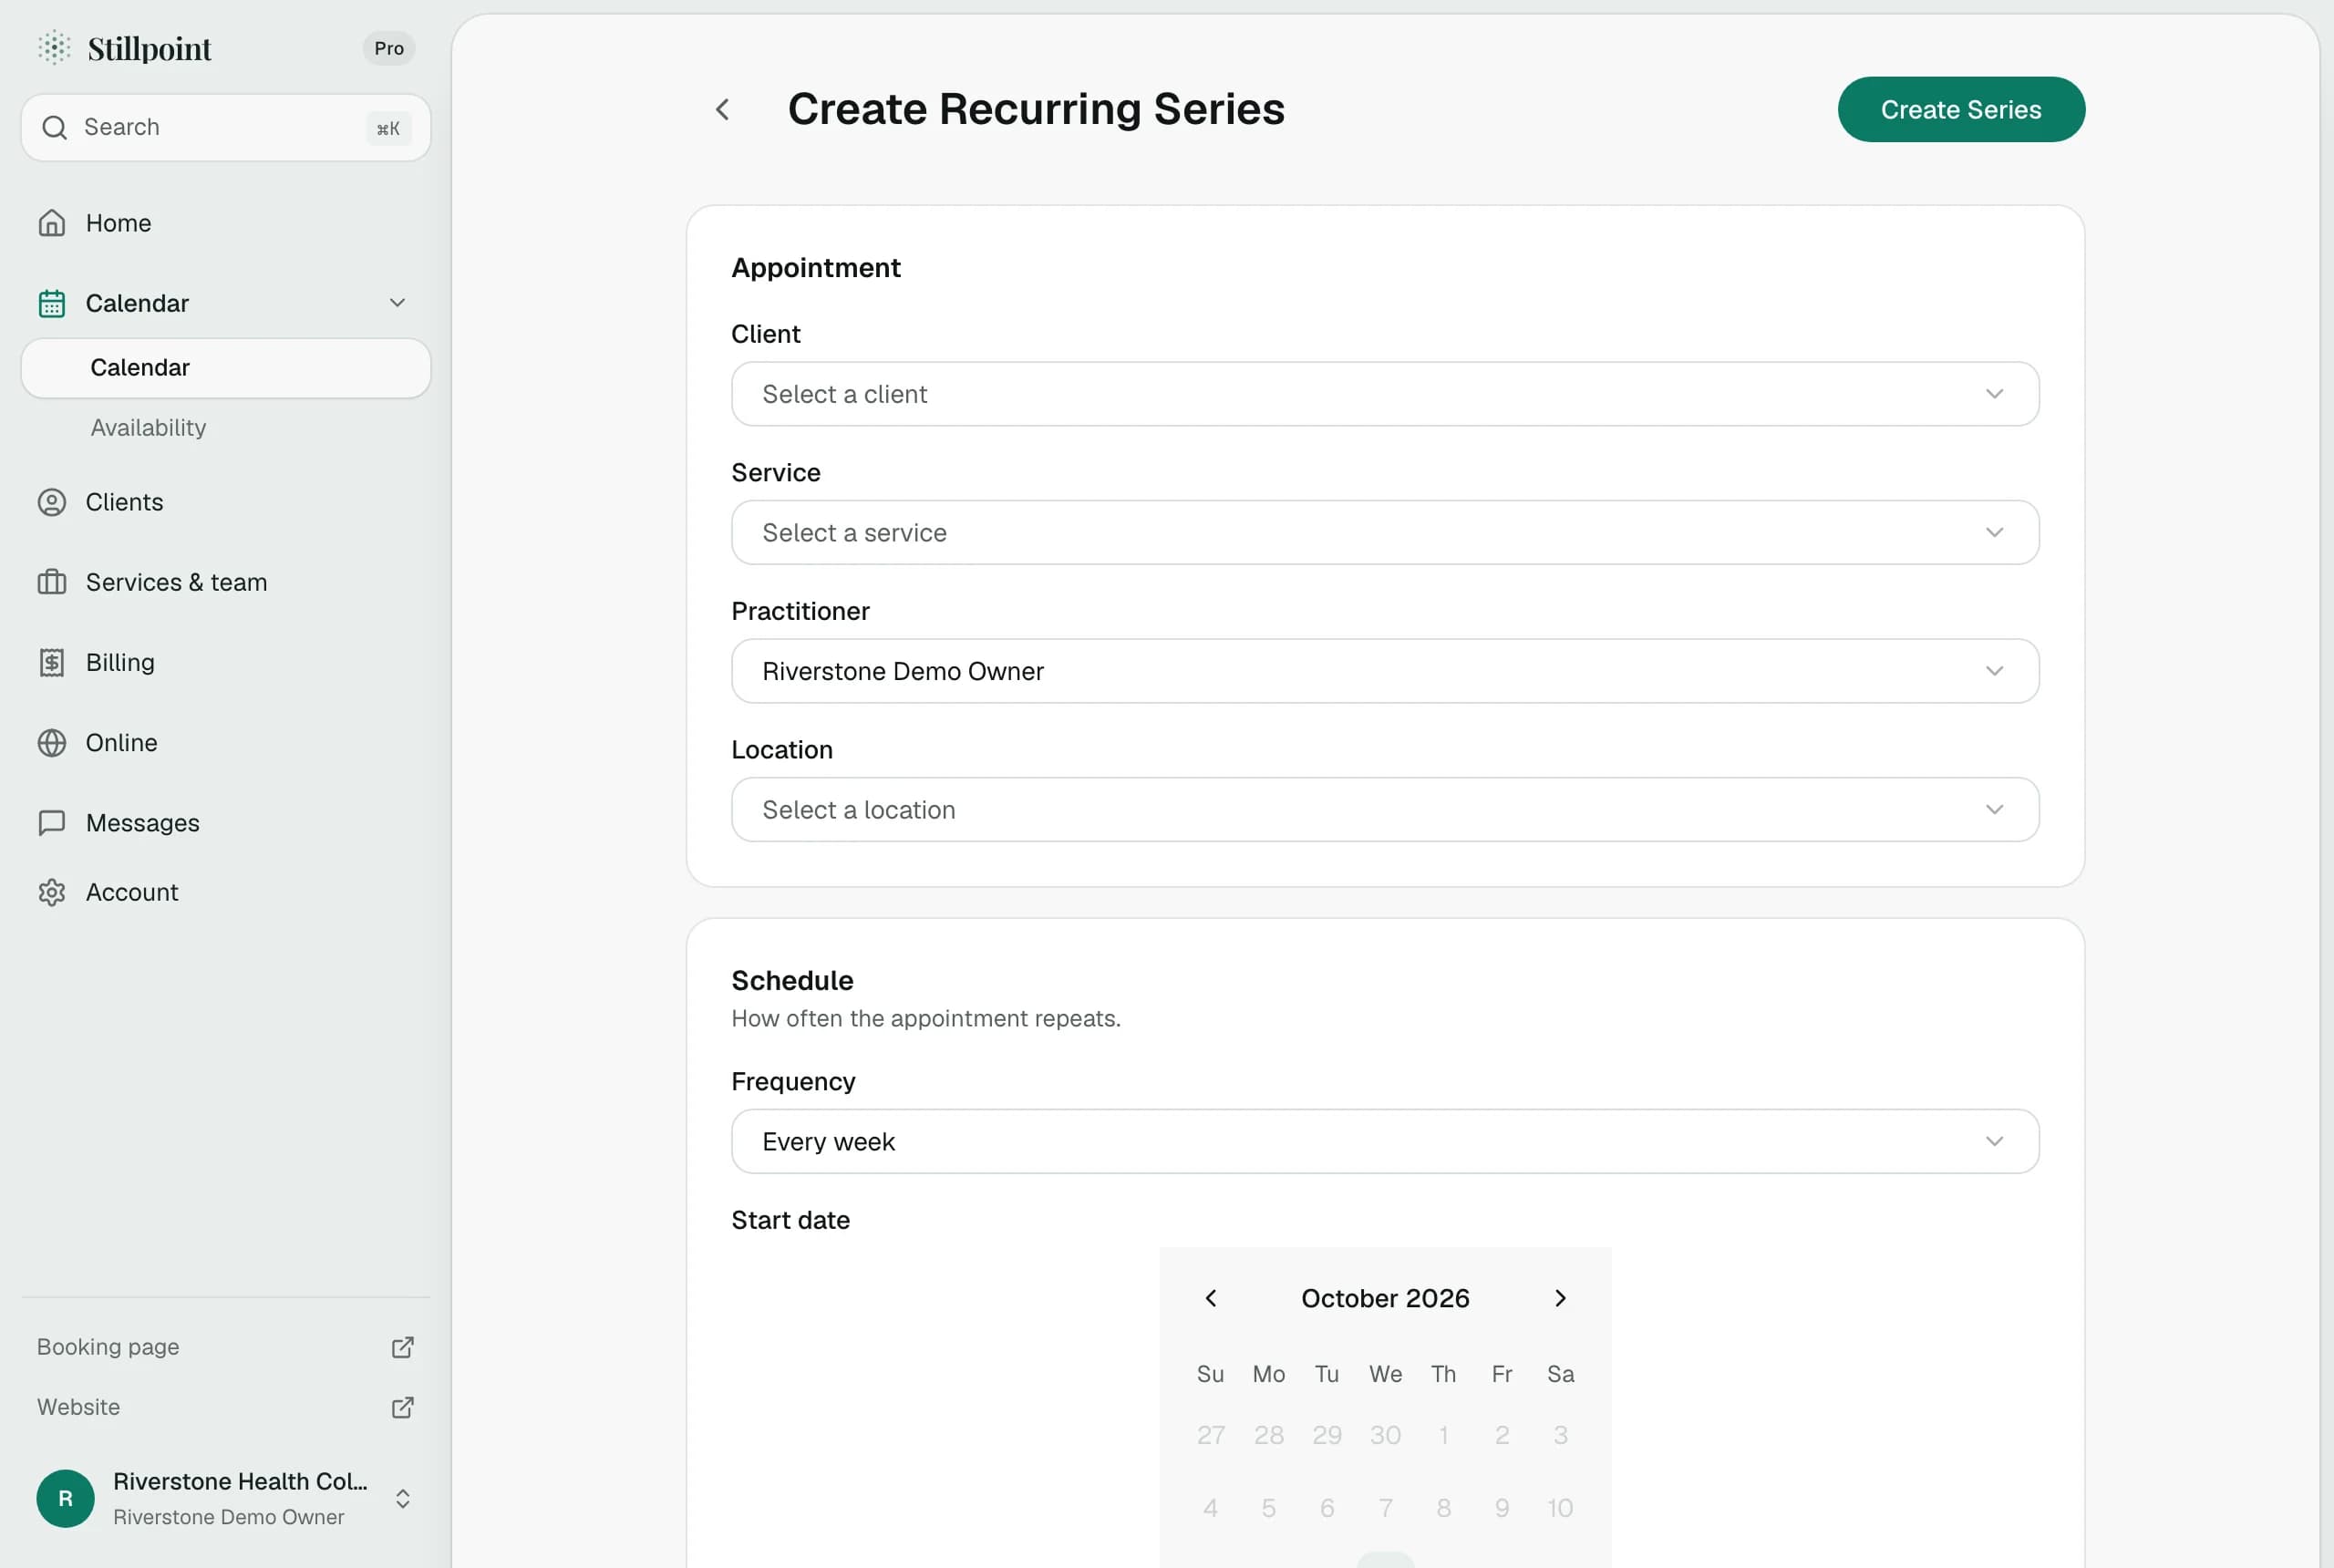Open the Booking page link
Screen dimensions: 2334x1568
(x=108, y=1347)
